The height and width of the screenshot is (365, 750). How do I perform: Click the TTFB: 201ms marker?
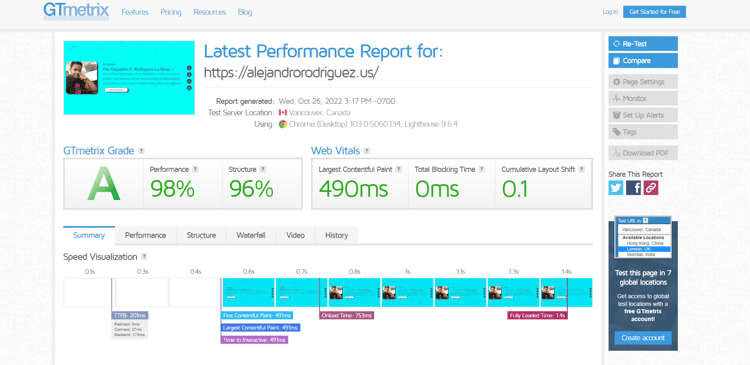[x=130, y=315]
